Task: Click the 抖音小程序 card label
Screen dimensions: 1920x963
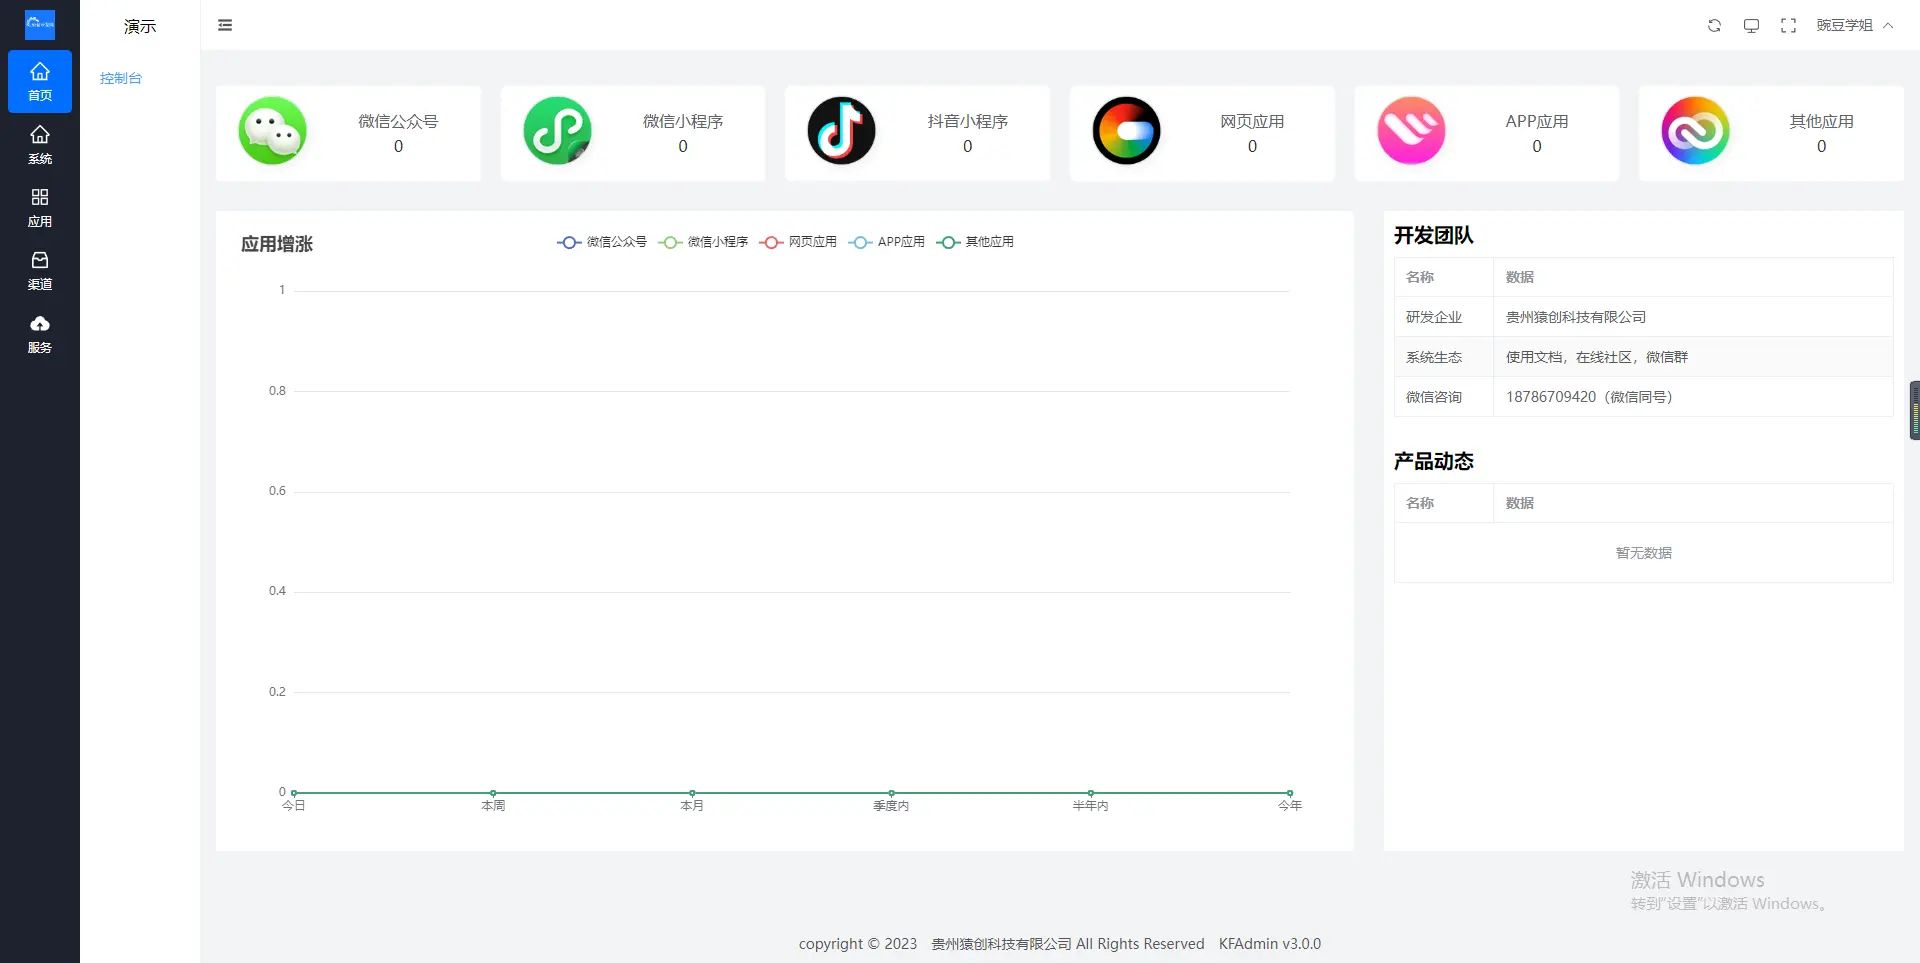Action: click(968, 121)
